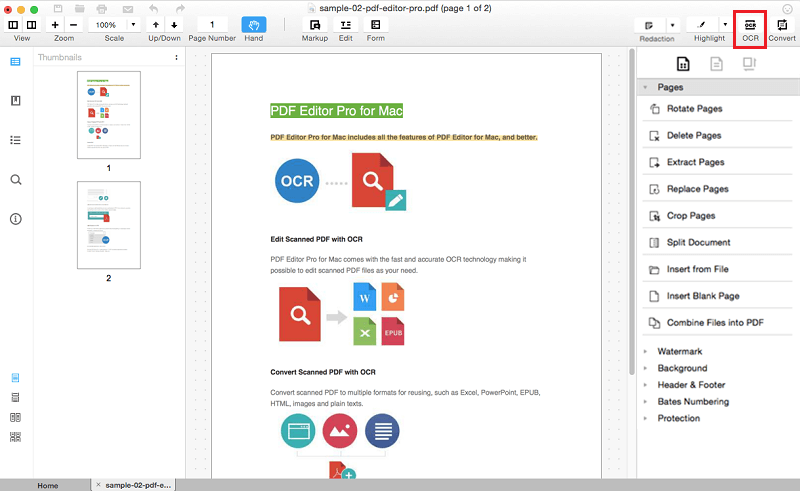Click the document vertical scrollbar
The width and height of the screenshot is (800, 491).
[x=632, y=212]
